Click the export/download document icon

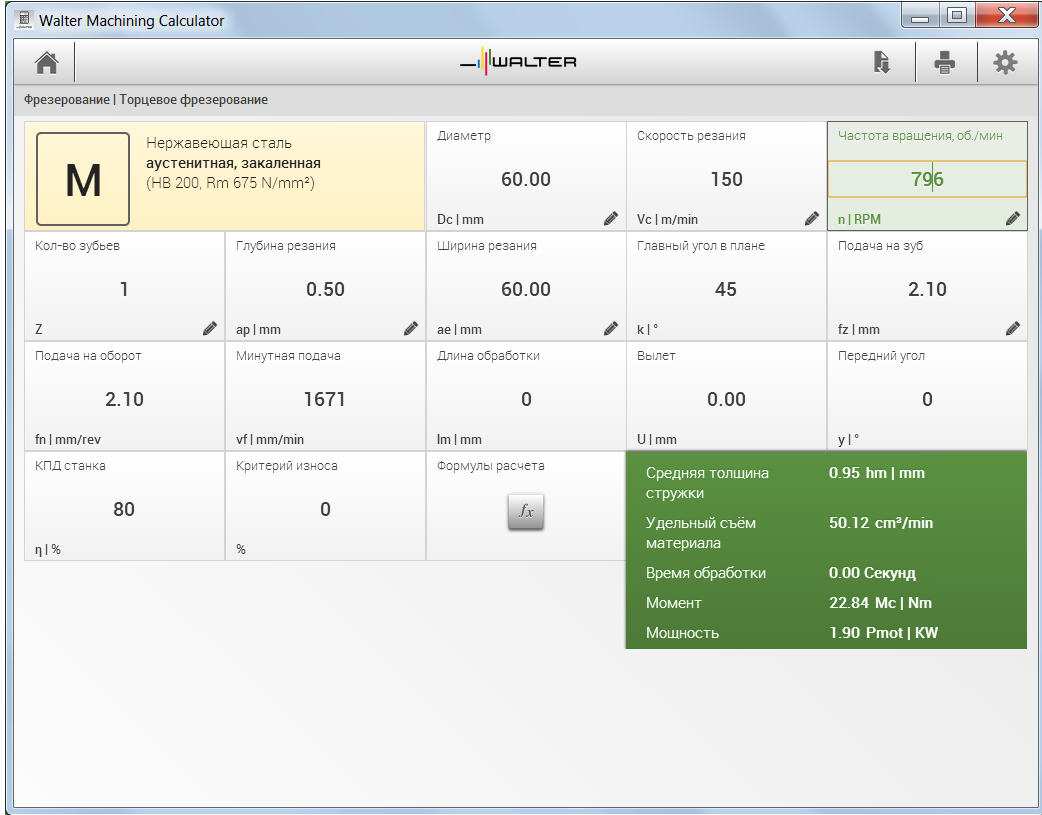[881, 62]
